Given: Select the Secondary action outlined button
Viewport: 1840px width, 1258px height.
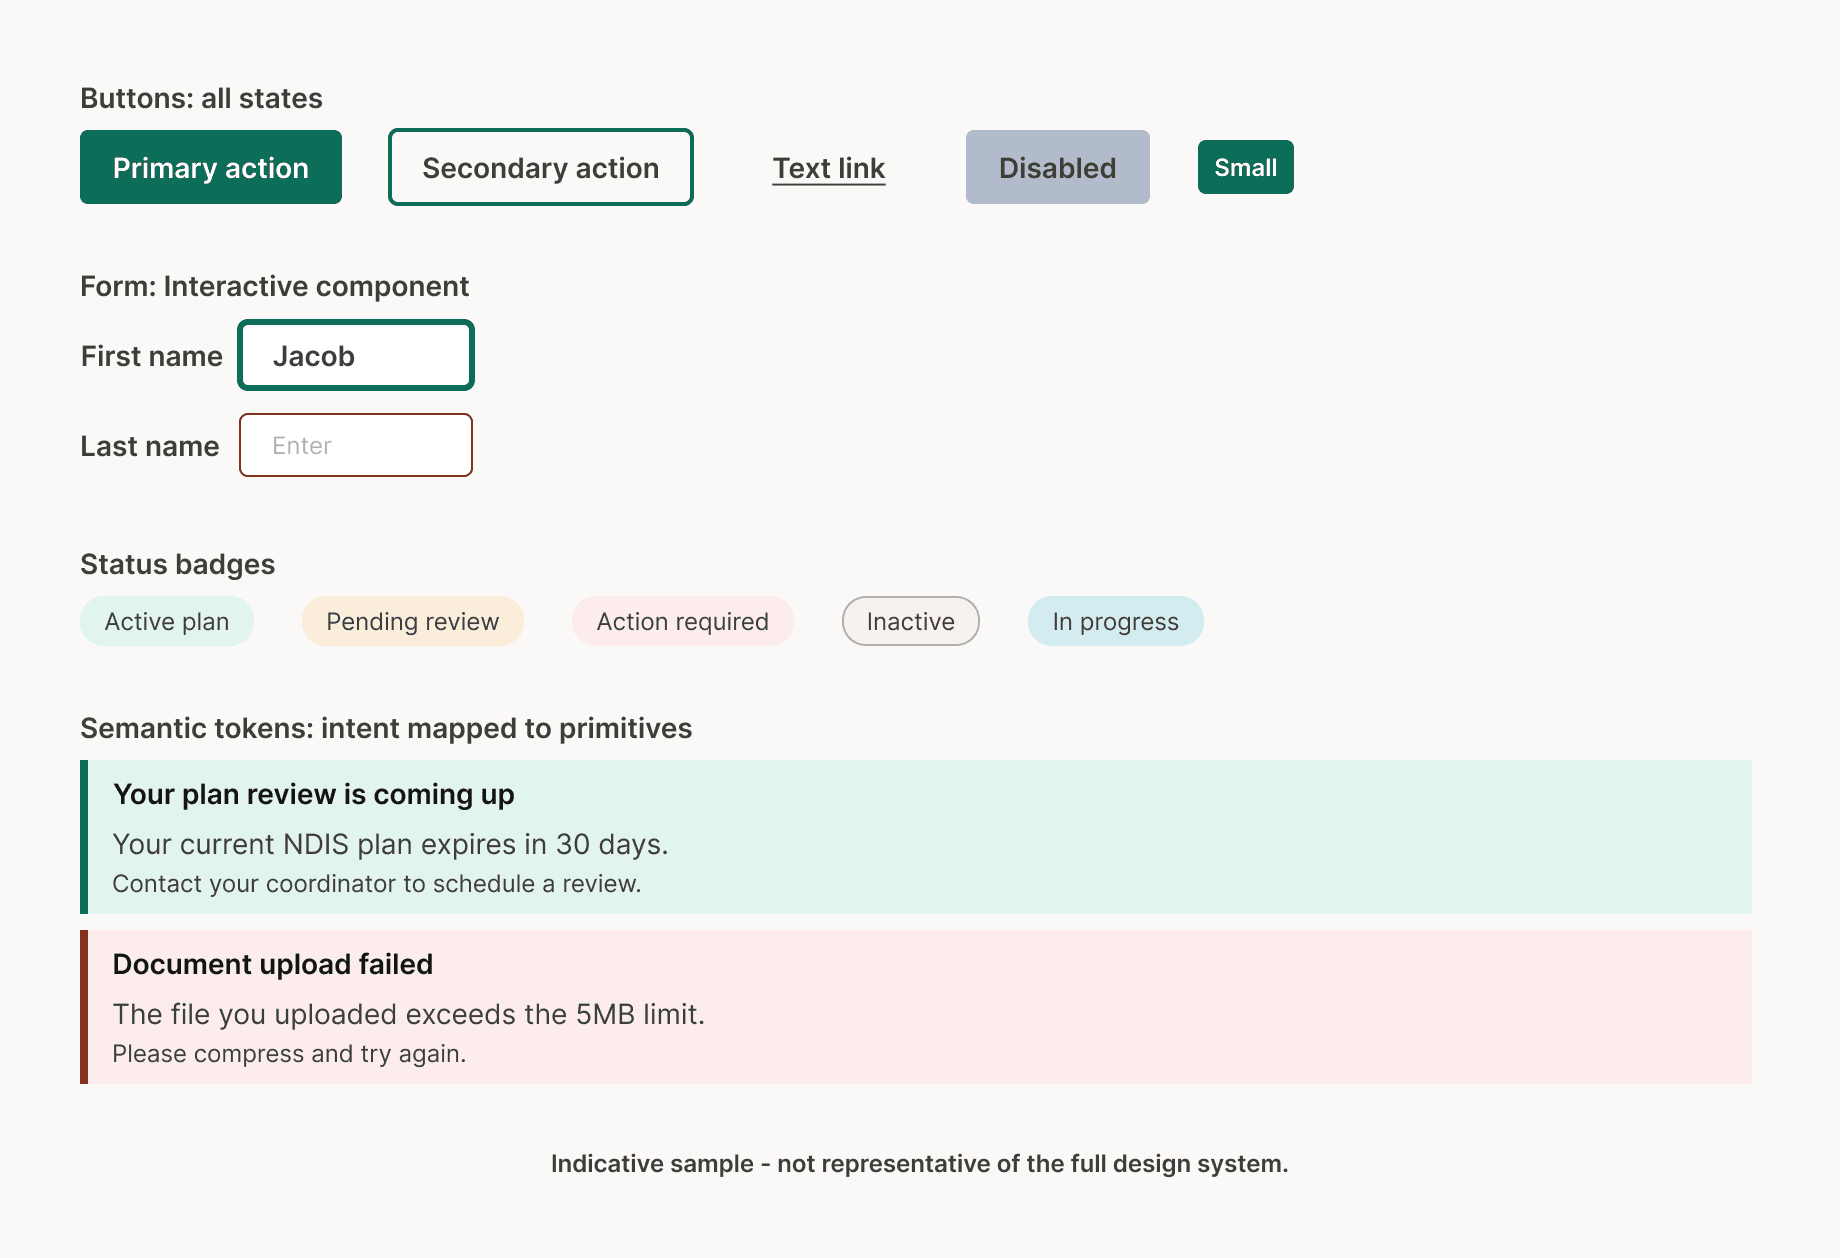Looking at the screenshot, I should click(541, 167).
